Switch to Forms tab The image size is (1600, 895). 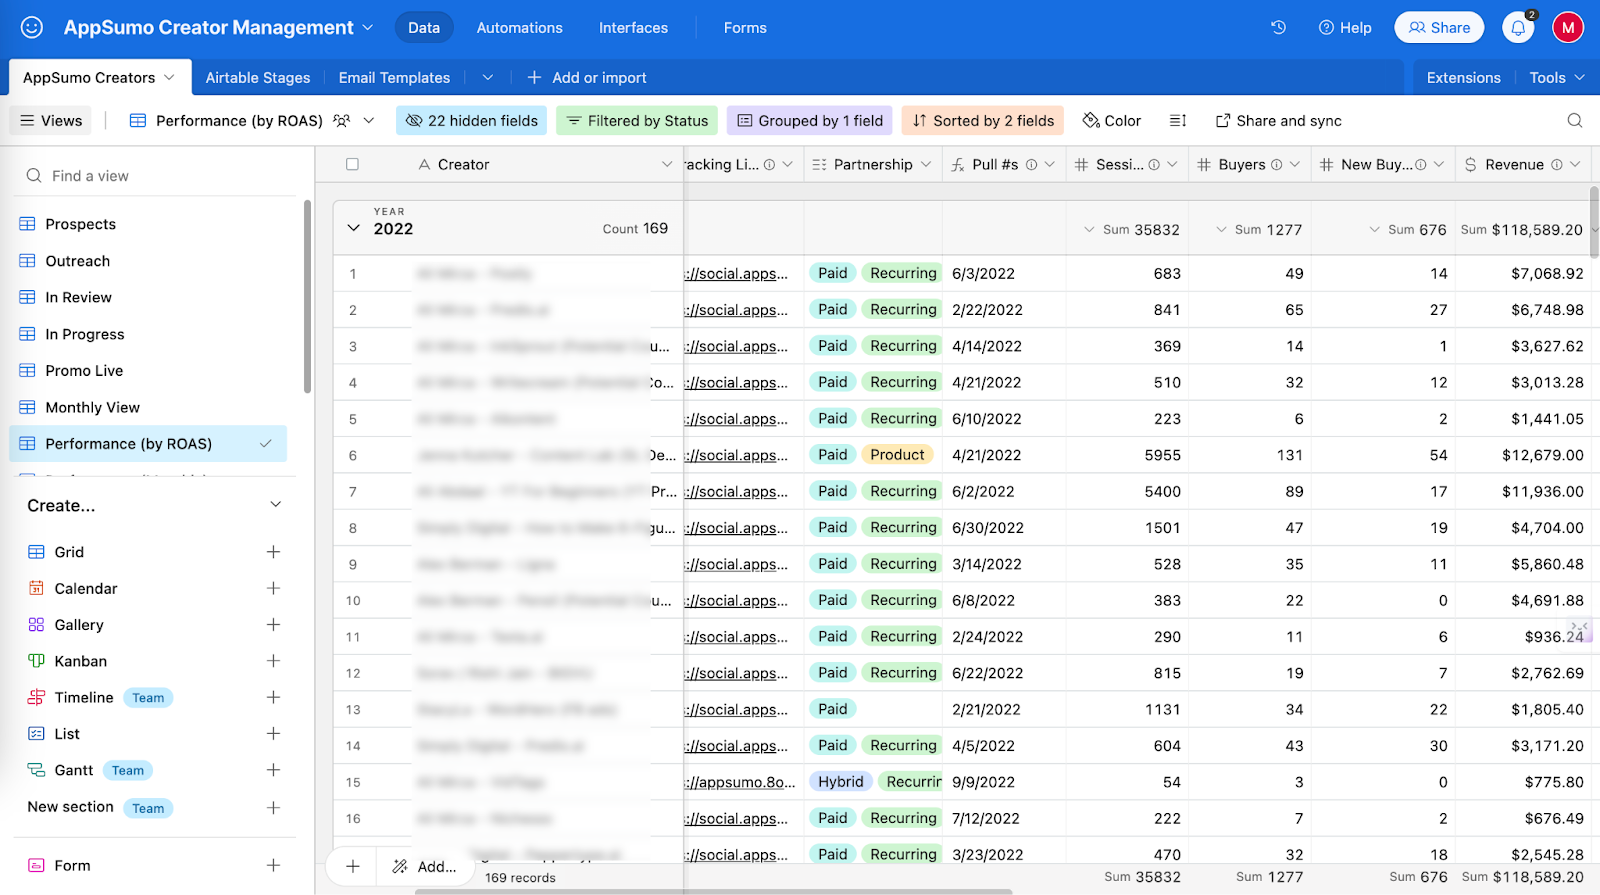point(745,28)
